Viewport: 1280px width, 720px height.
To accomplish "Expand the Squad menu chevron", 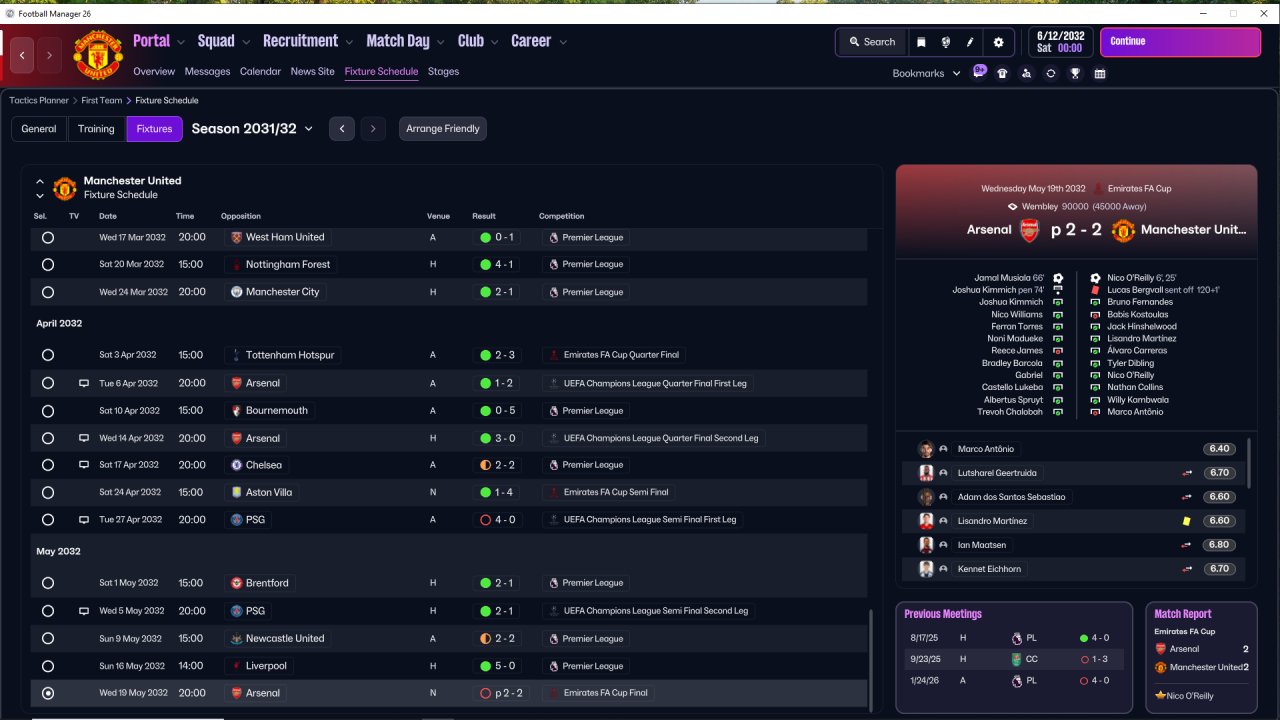I will tap(246, 42).
